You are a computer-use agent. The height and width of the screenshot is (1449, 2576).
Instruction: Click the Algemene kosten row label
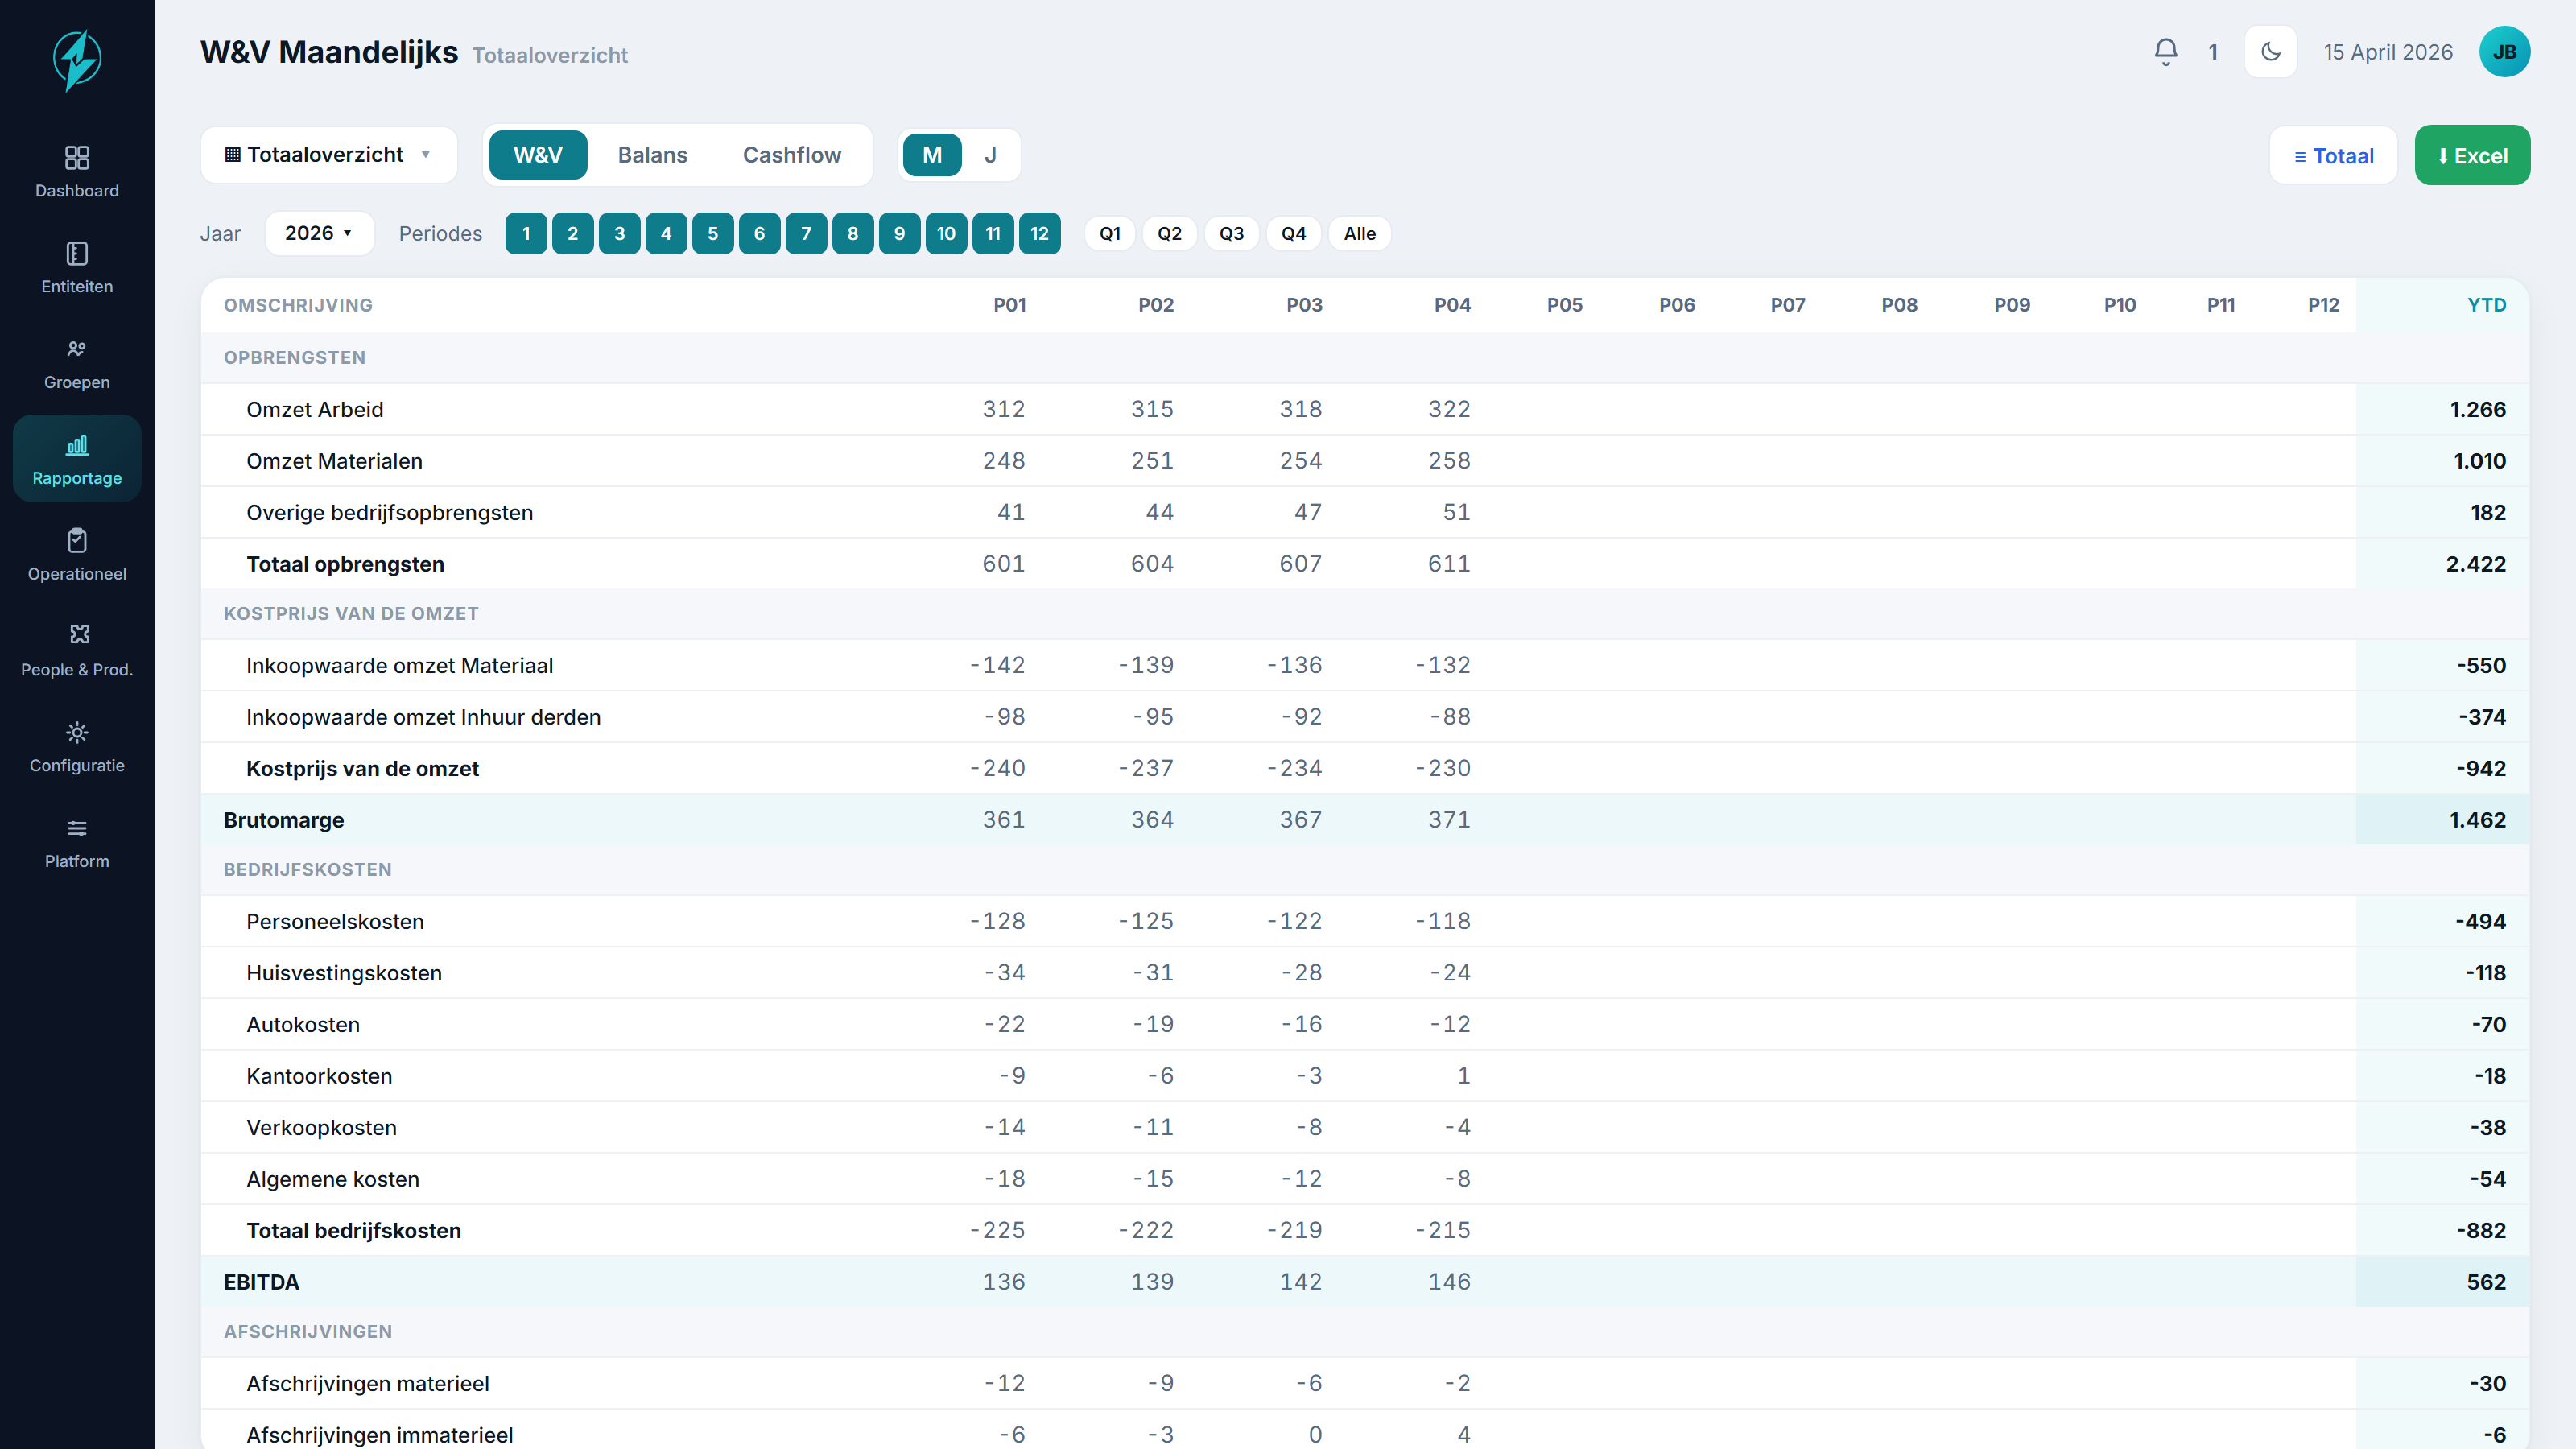pyautogui.click(x=333, y=1179)
